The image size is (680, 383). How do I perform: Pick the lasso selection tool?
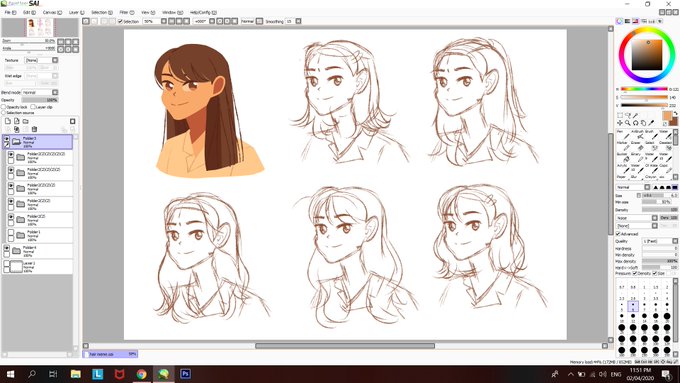pos(628,115)
